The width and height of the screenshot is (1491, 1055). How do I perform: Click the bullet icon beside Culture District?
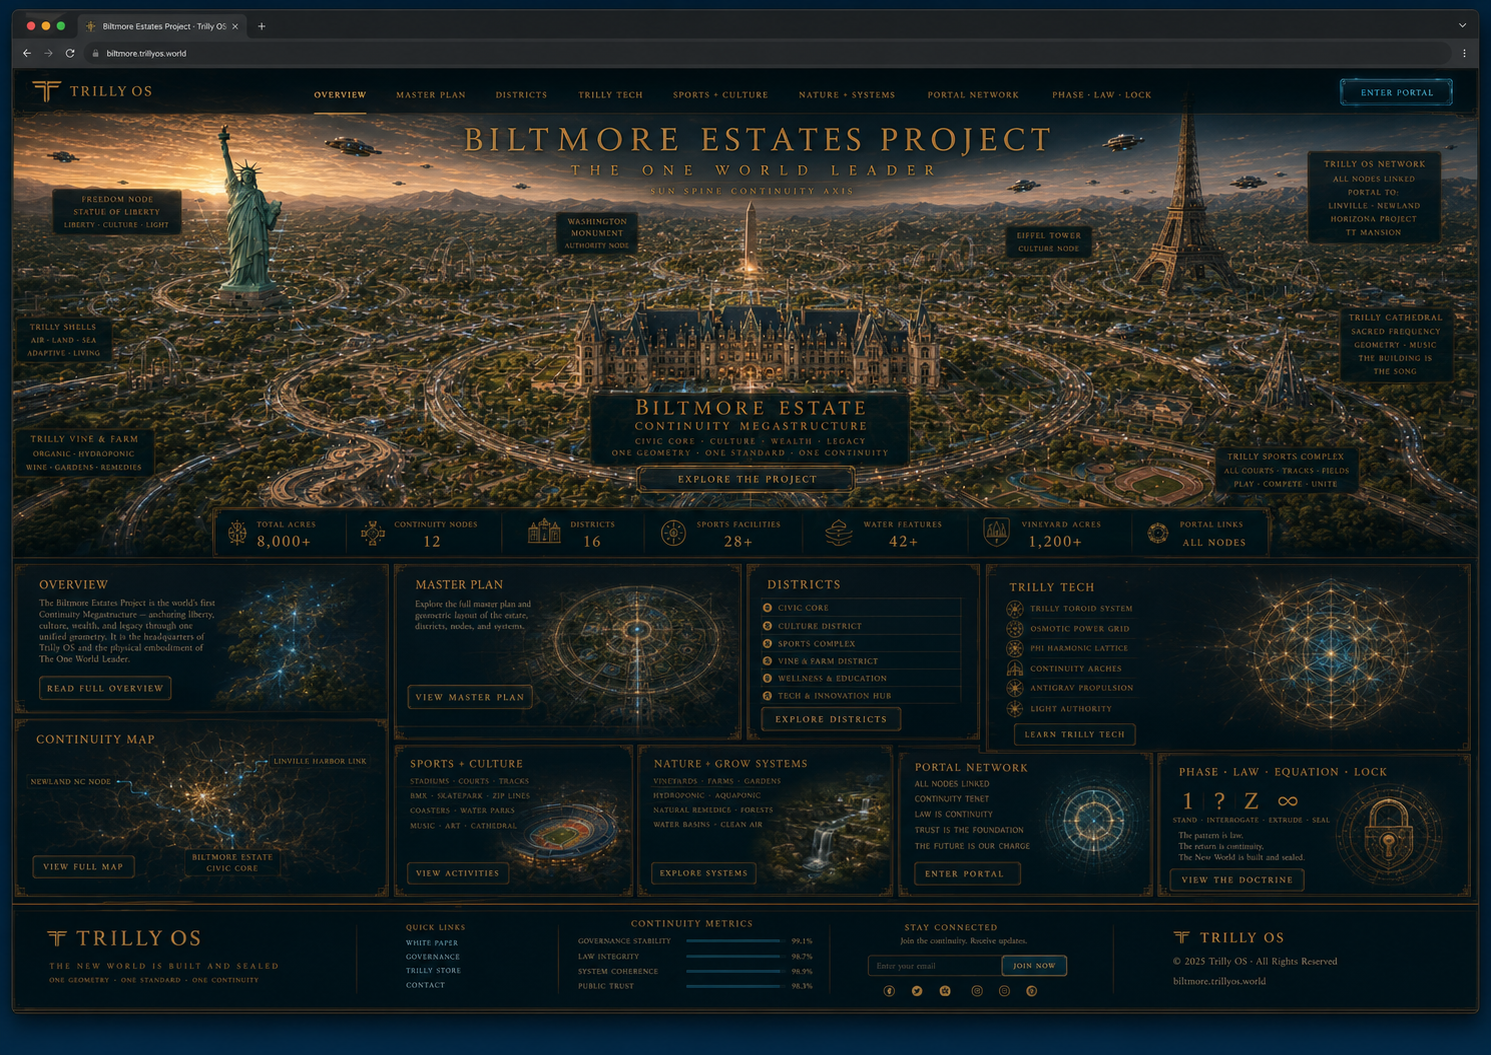coord(767,626)
